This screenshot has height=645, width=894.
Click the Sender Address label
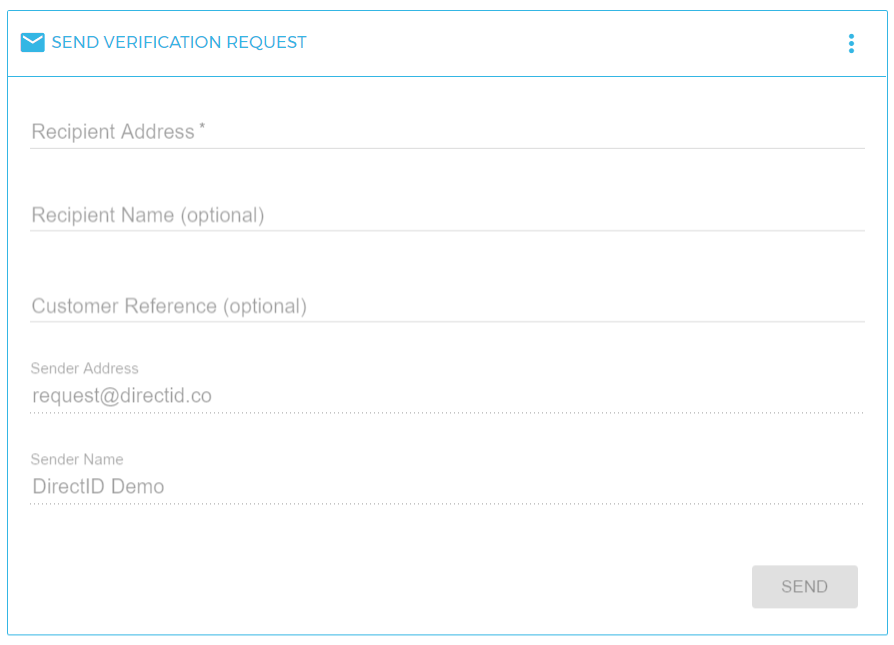coord(84,368)
